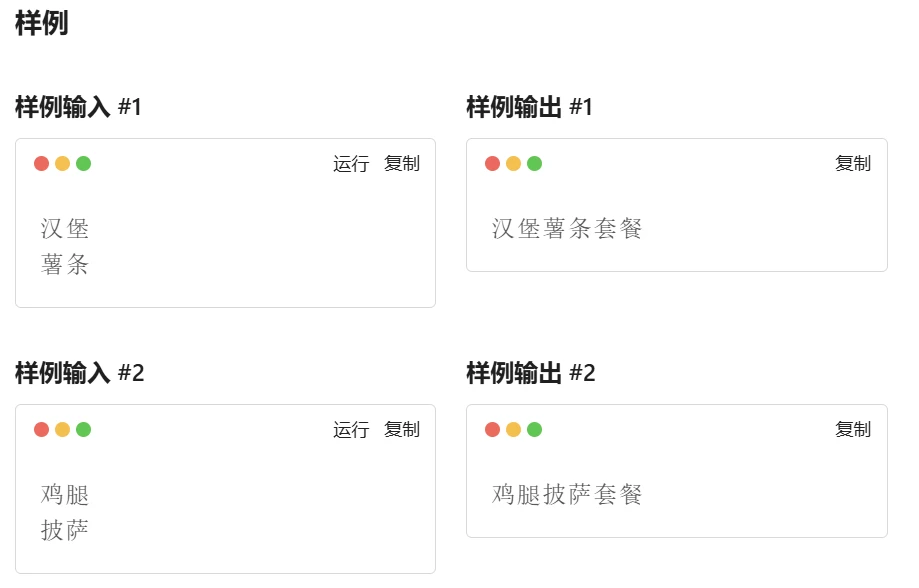This screenshot has height=588, width=919.
Task: Click red dot in sample output #2 box
Action: (x=492, y=430)
